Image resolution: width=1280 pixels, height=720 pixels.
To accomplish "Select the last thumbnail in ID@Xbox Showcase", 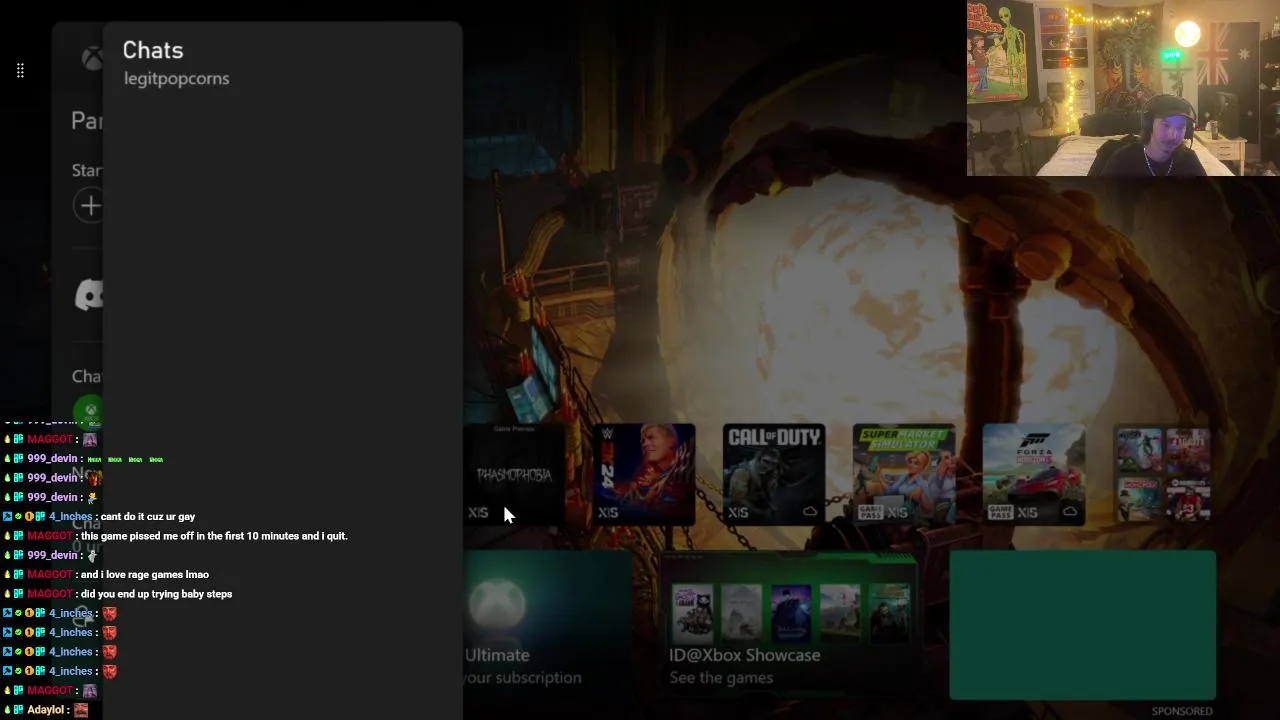I will (889, 612).
